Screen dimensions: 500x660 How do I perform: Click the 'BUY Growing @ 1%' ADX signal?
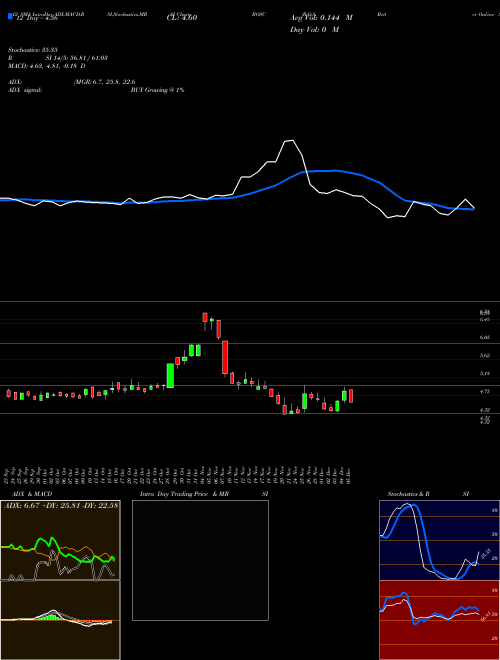coord(157,90)
